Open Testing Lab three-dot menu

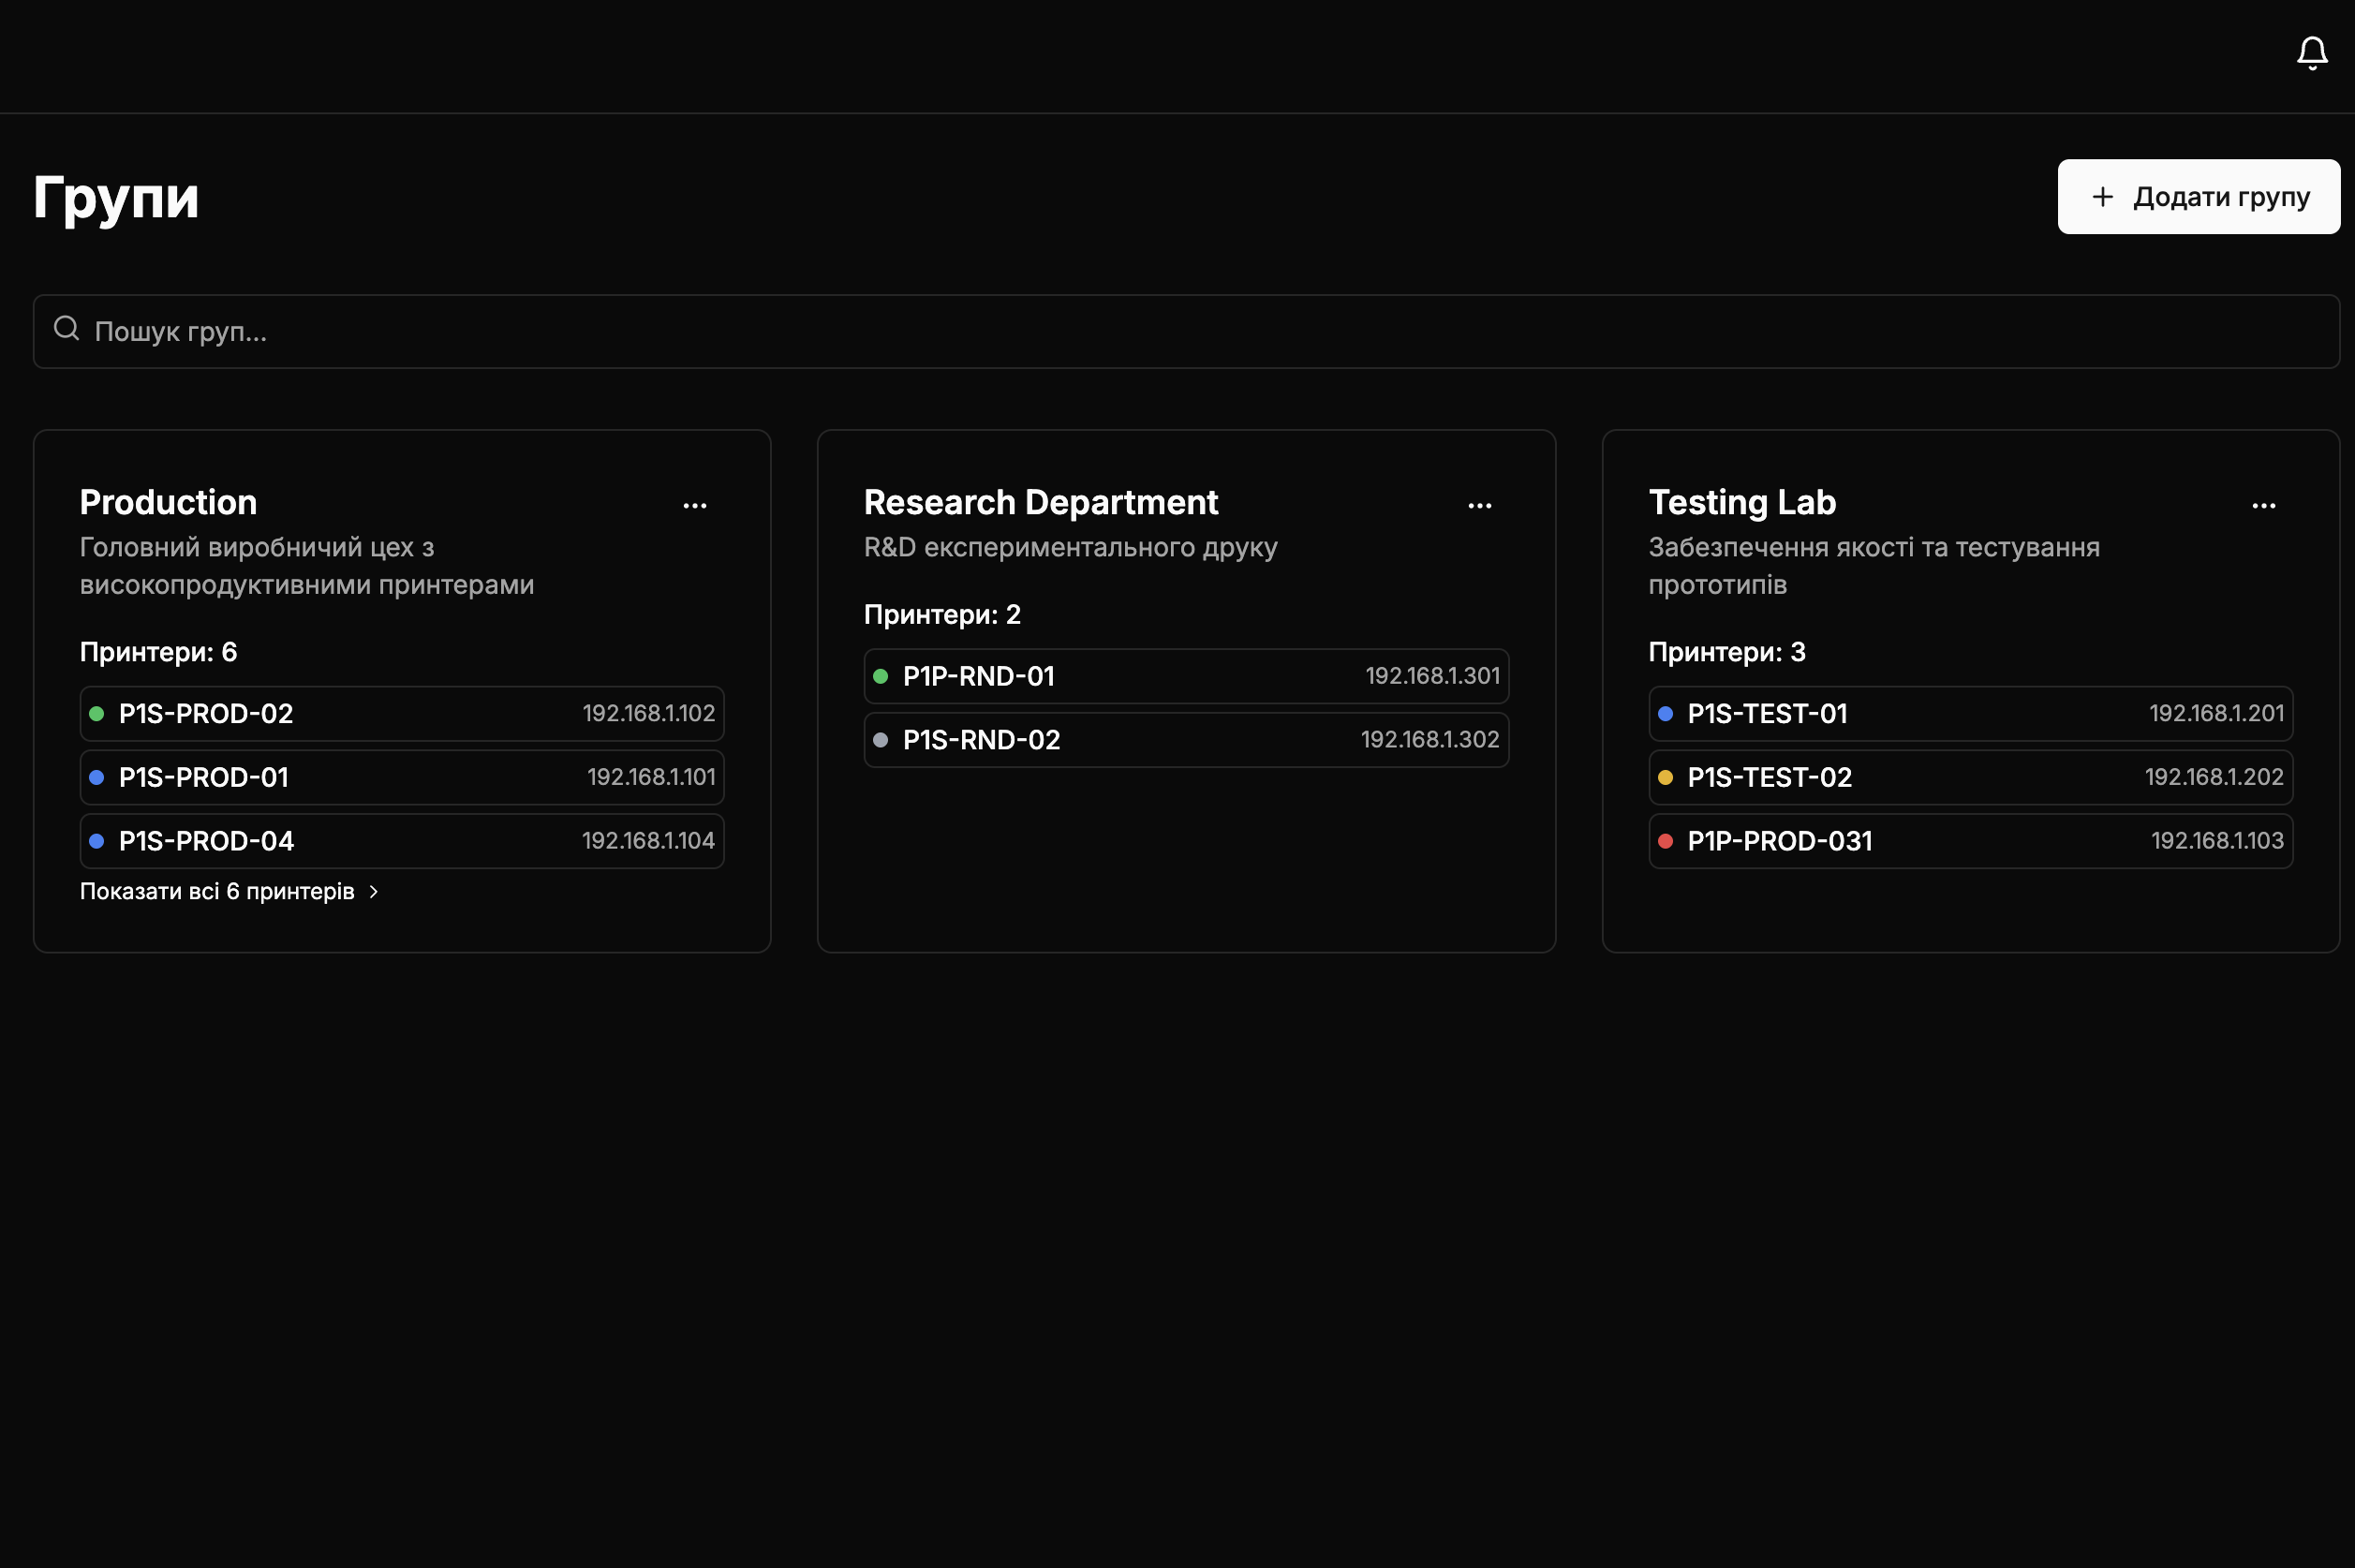point(2263,506)
